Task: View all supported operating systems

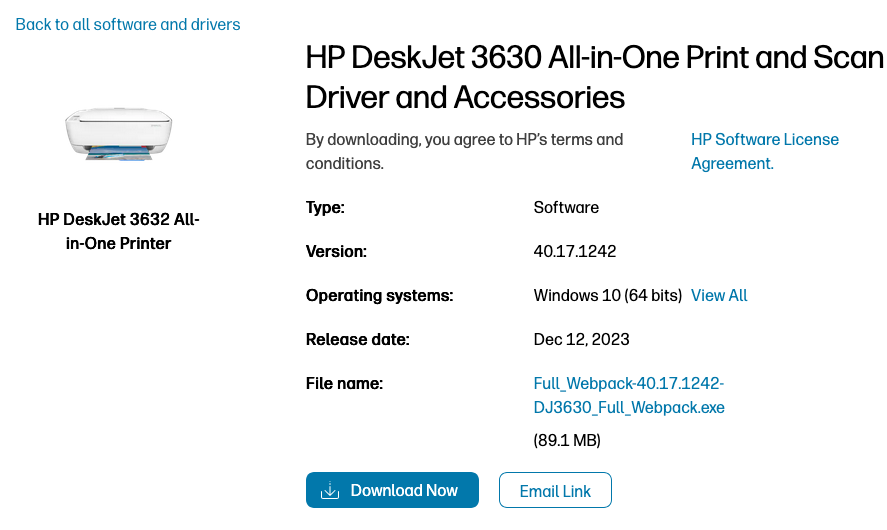Action: pos(719,295)
